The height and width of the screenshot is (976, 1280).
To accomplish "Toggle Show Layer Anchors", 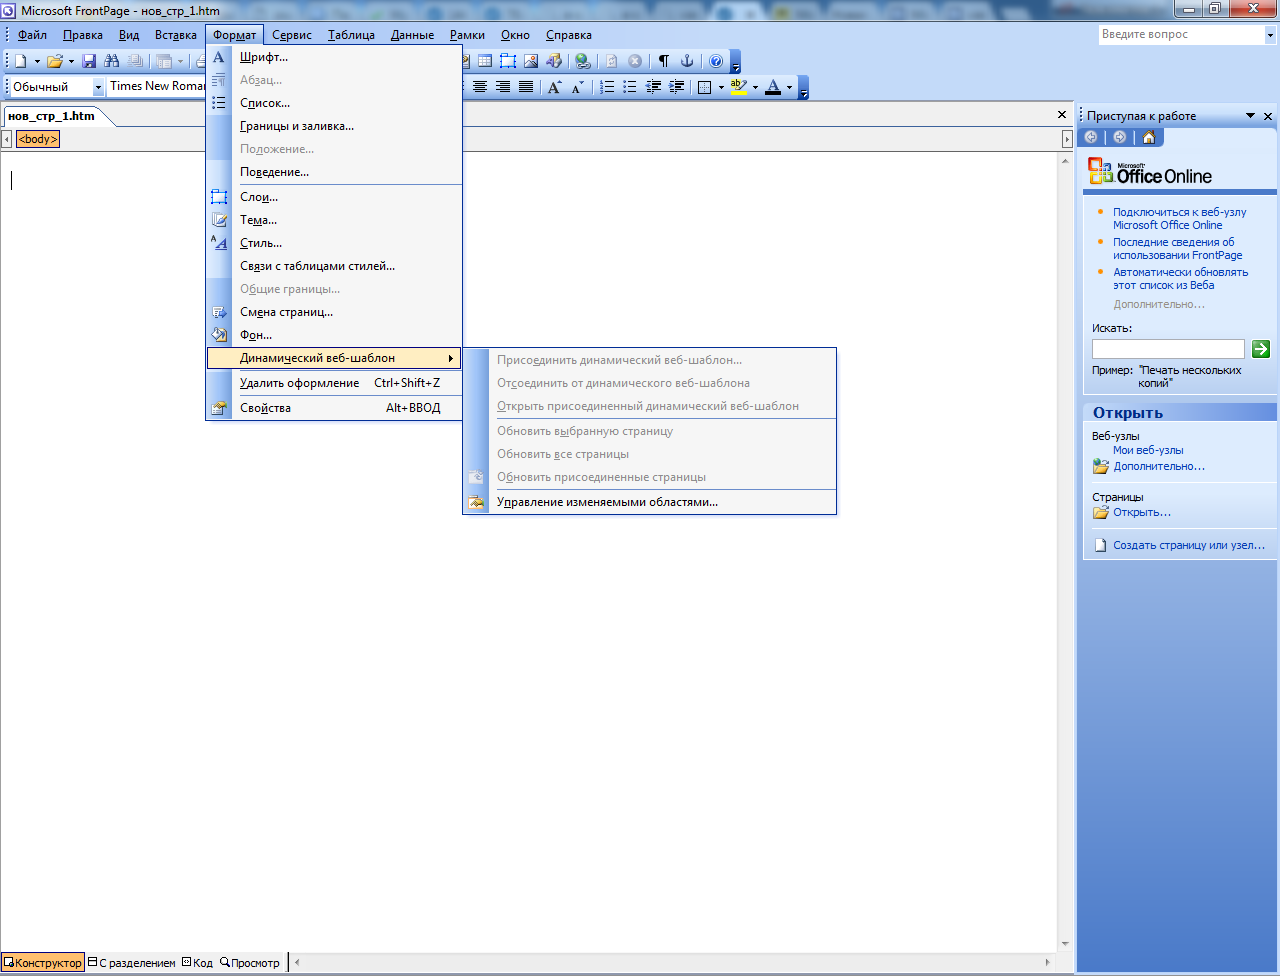I will [687, 61].
